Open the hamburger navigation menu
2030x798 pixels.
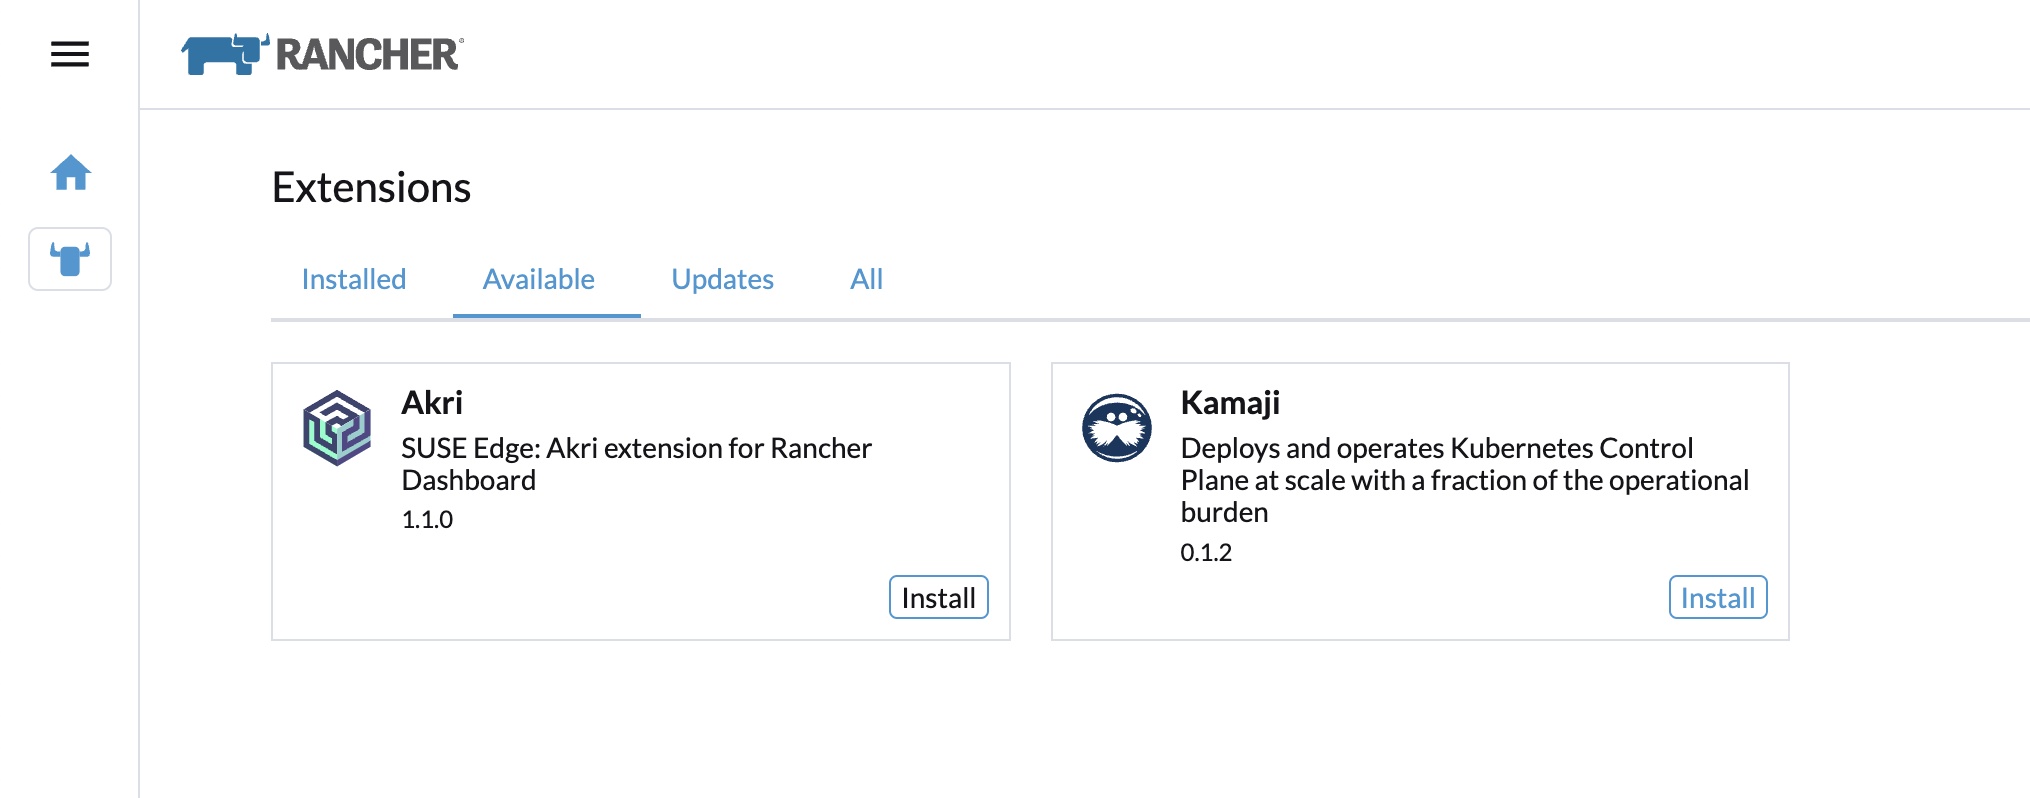70,54
